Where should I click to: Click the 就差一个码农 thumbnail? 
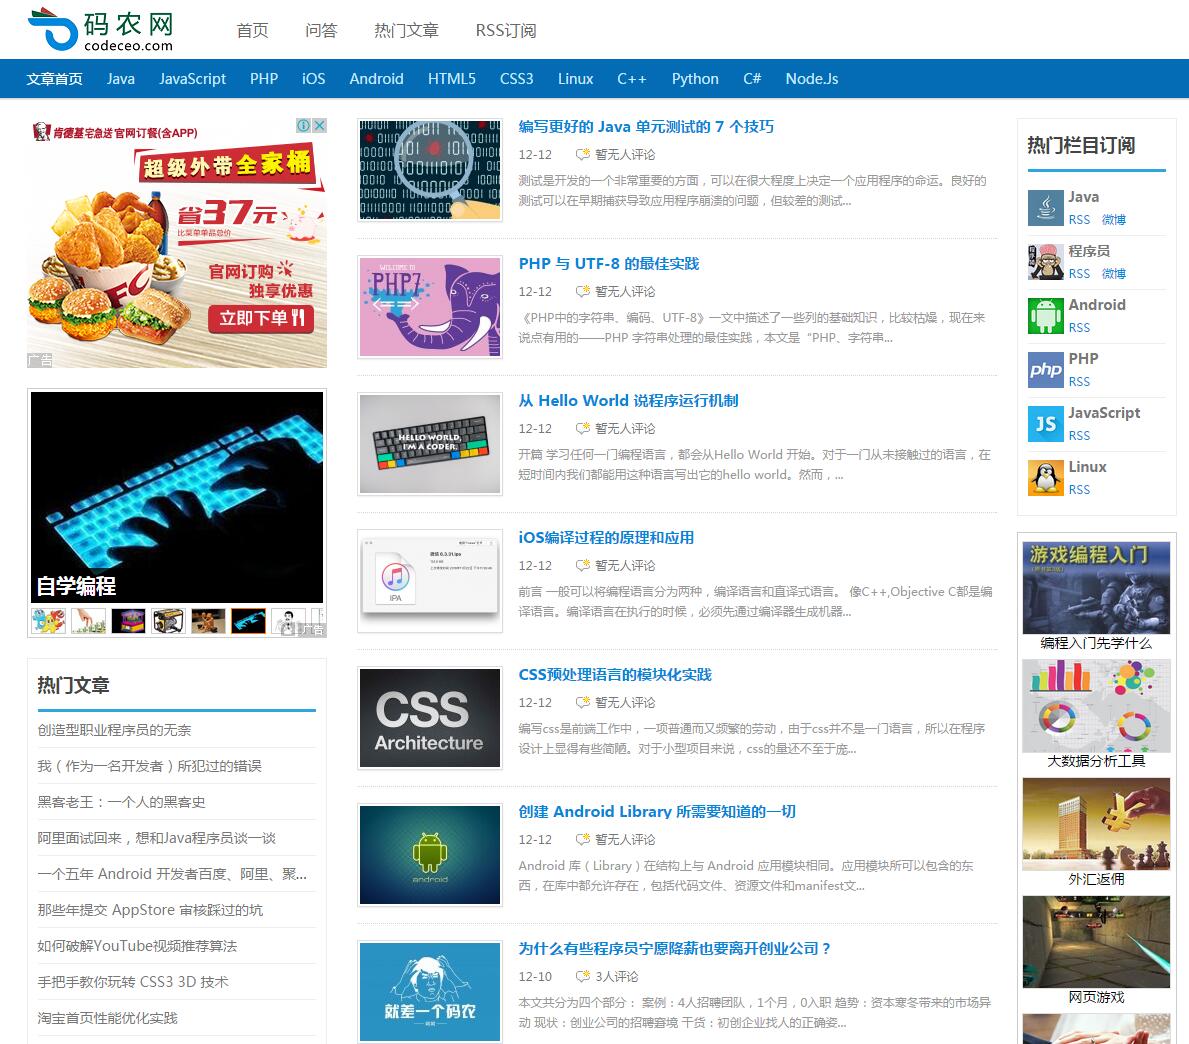click(x=430, y=992)
